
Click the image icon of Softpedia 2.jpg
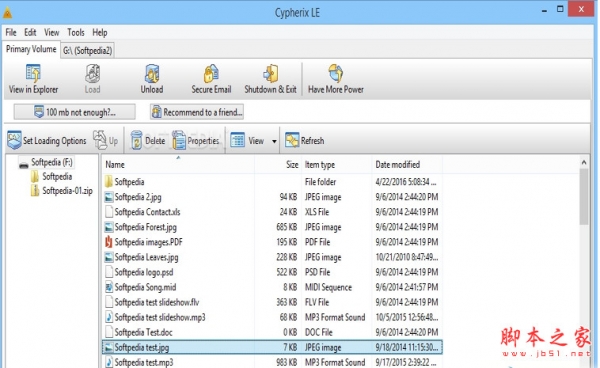click(x=109, y=197)
